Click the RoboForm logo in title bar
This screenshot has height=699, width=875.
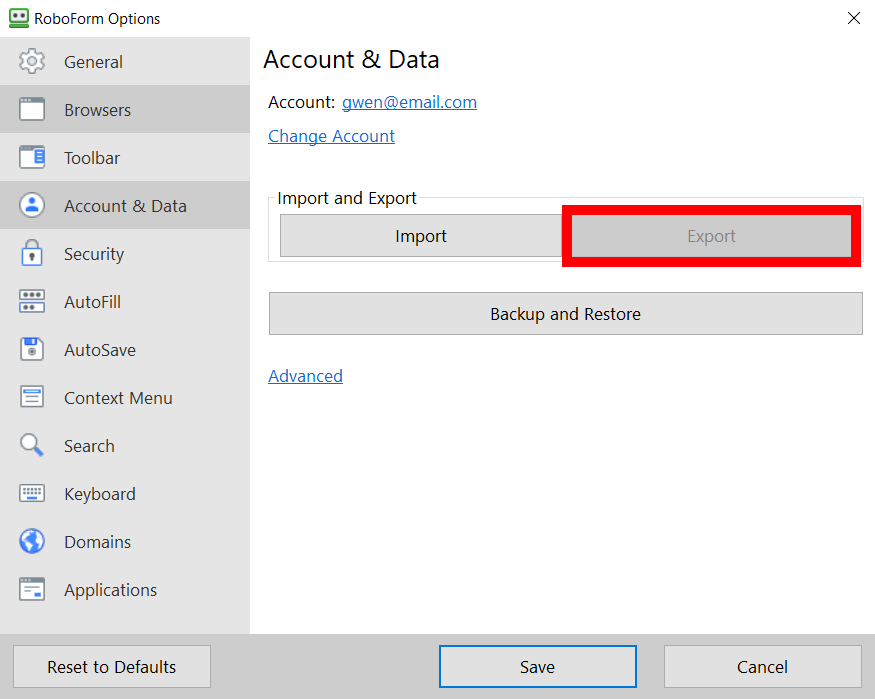[19, 18]
